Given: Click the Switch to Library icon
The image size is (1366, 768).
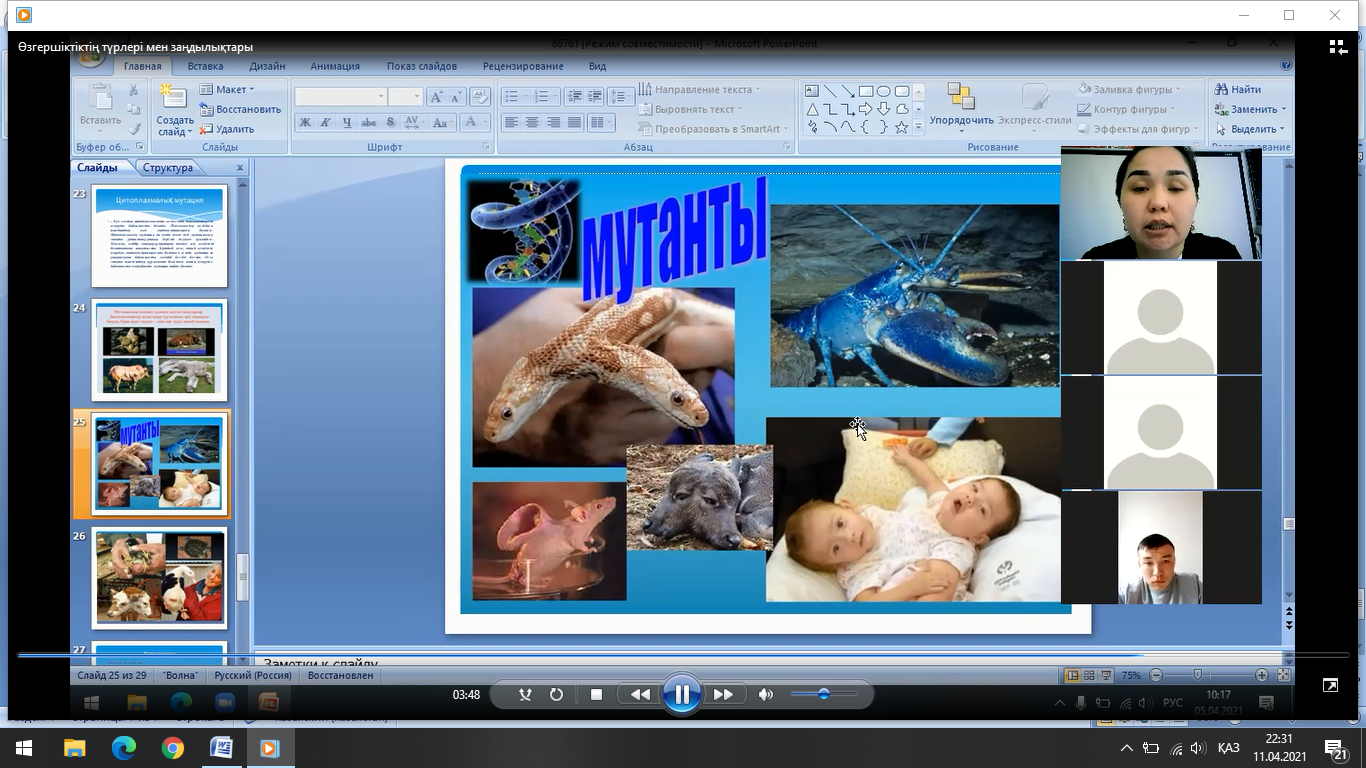Looking at the screenshot, I should coord(1338,47).
